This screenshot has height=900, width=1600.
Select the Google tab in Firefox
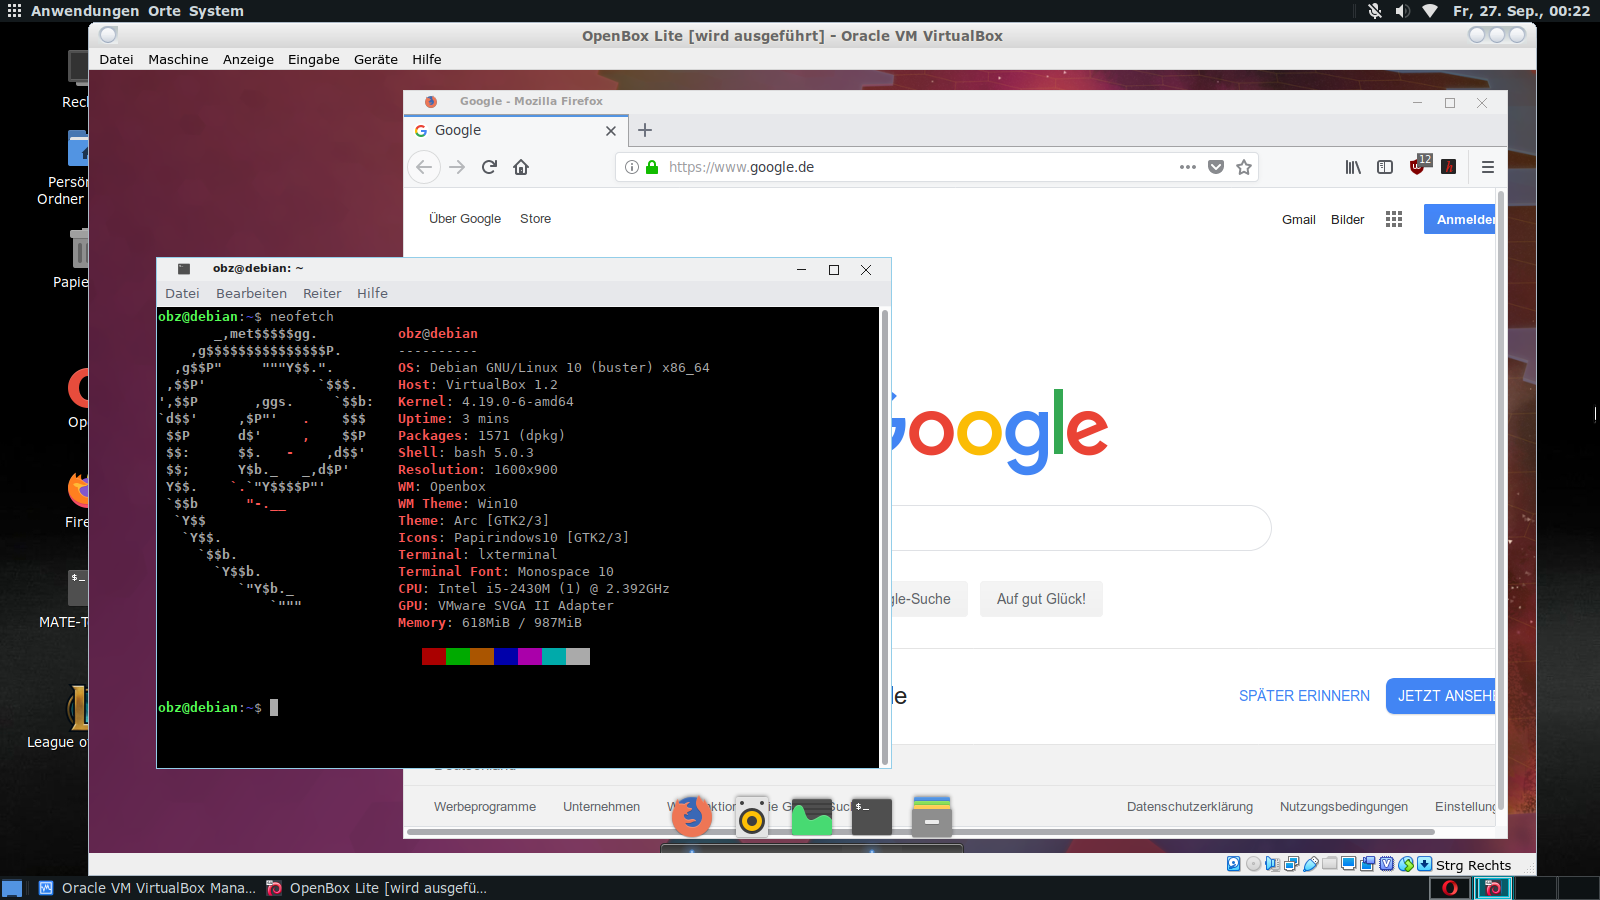coord(516,131)
